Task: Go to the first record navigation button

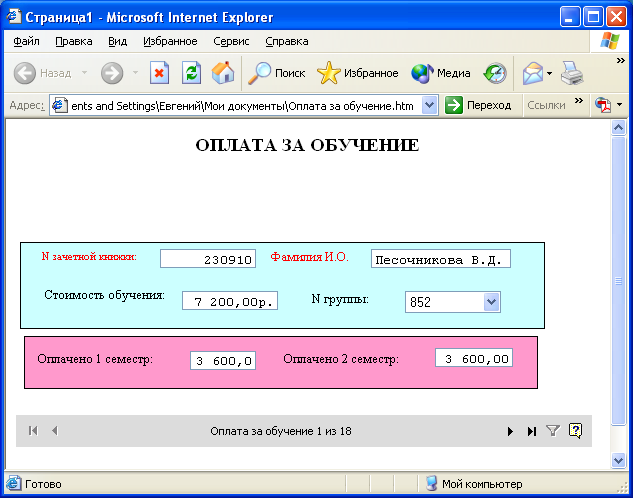Action: tap(33, 431)
